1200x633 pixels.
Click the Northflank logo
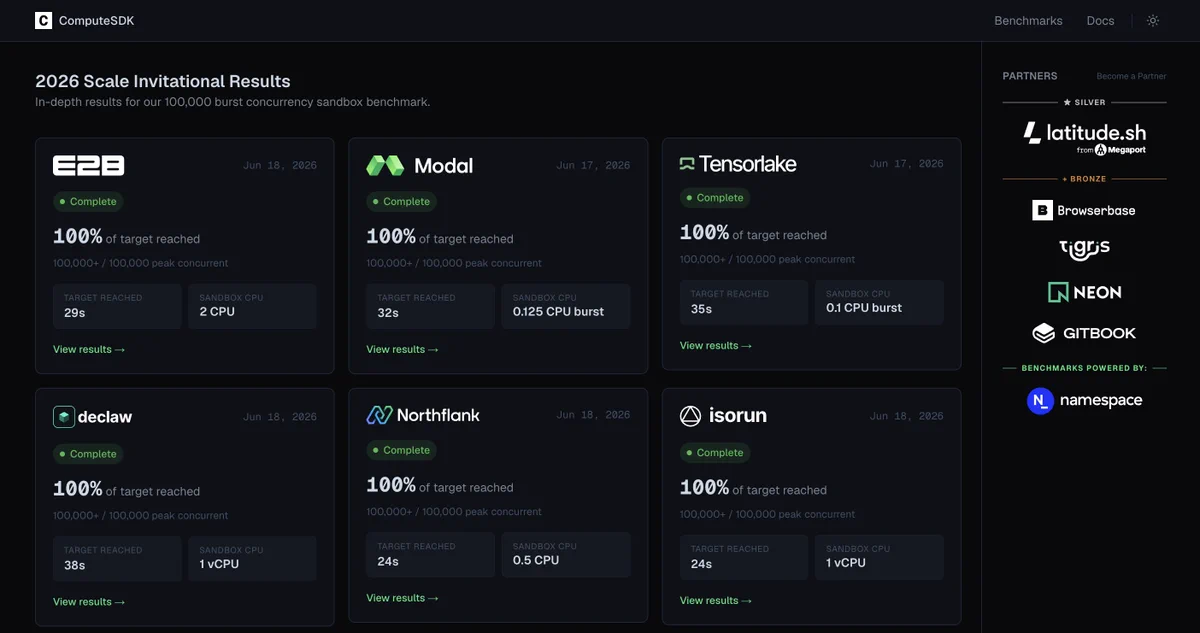tap(423, 414)
